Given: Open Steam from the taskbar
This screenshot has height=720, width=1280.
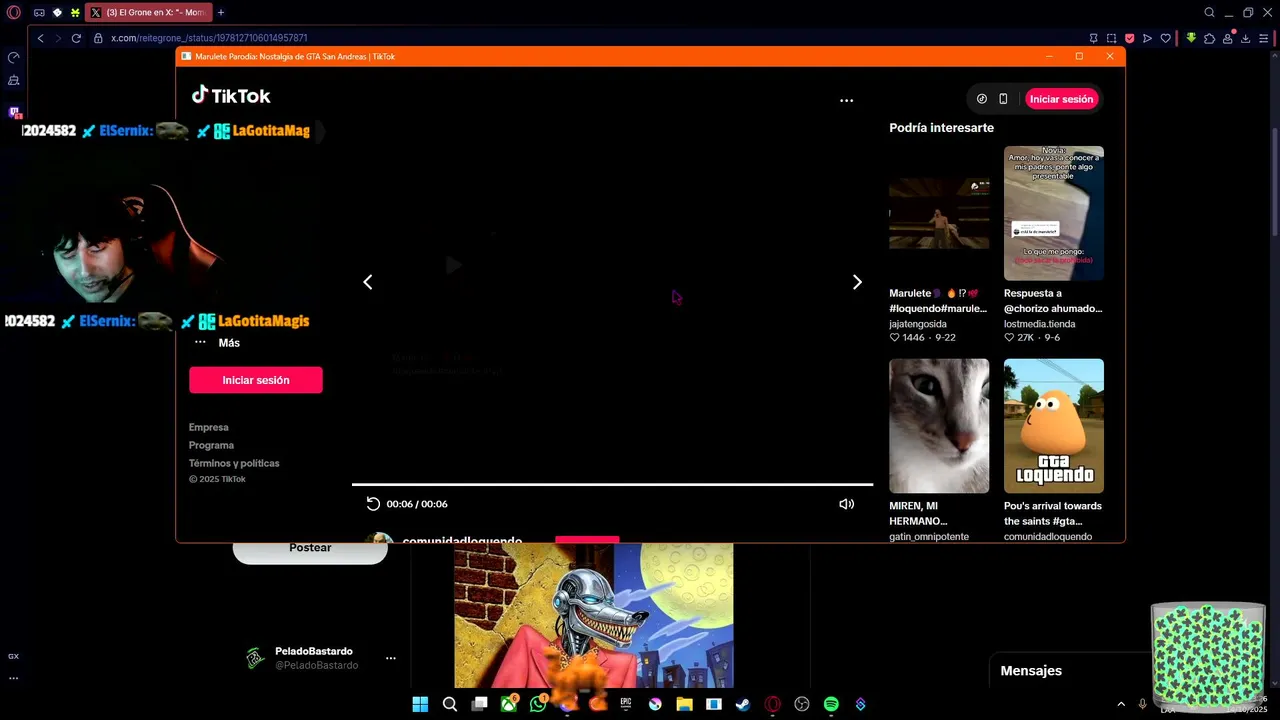Looking at the screenshot, I should (x=743, y=704).
